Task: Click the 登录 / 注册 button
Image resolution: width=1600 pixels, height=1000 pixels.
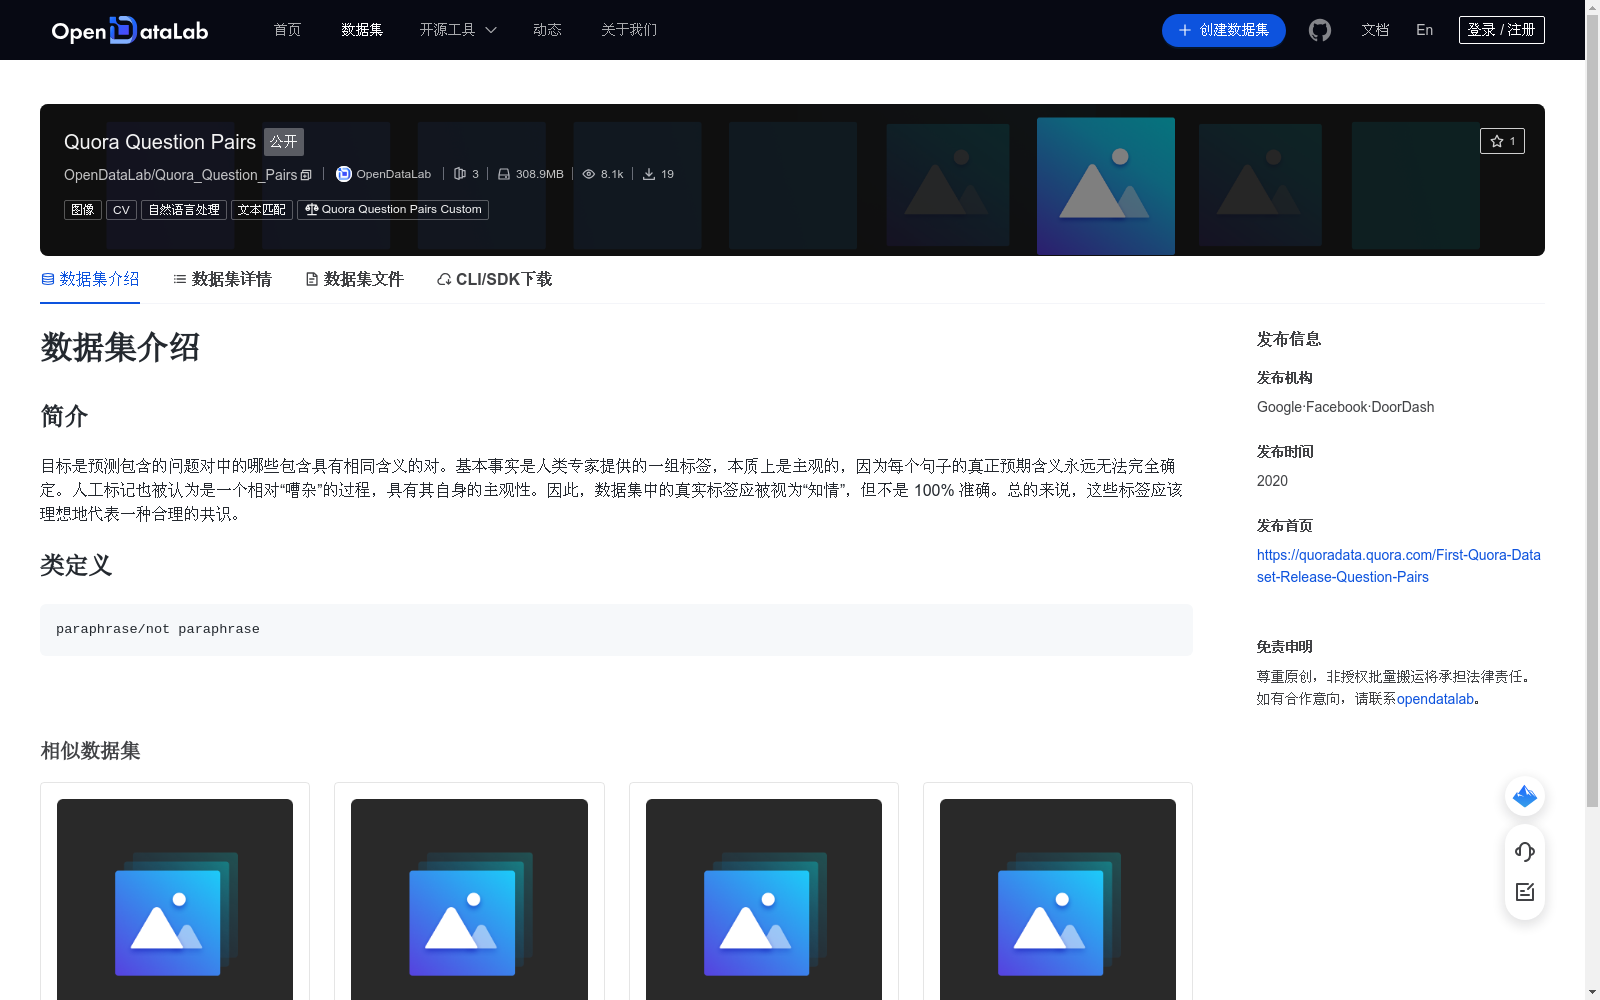Action: 1501,30
